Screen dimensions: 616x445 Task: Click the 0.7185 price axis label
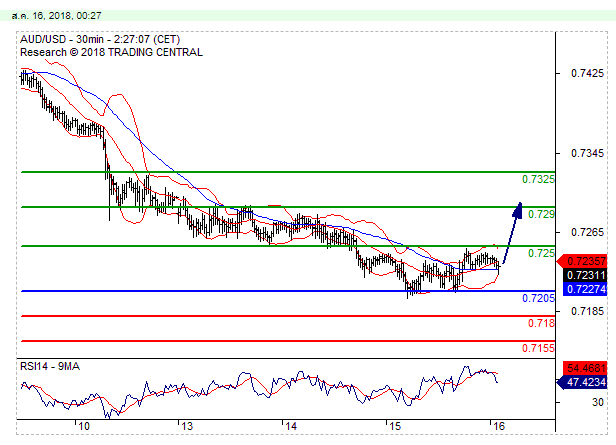click(x=587, y=311)
